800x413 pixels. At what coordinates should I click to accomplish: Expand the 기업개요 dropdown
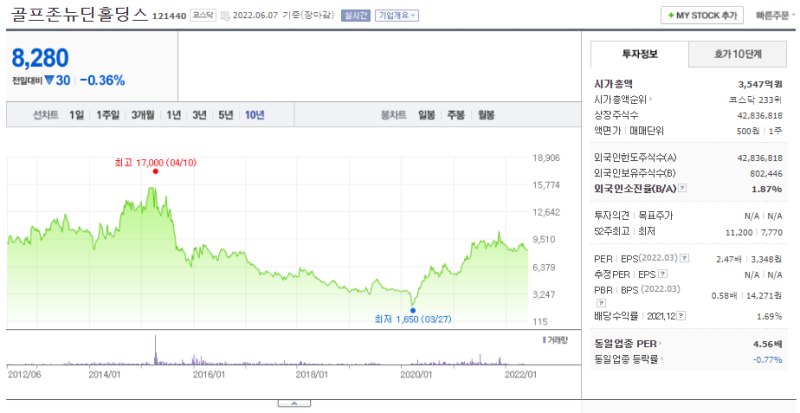coord(396,15)
